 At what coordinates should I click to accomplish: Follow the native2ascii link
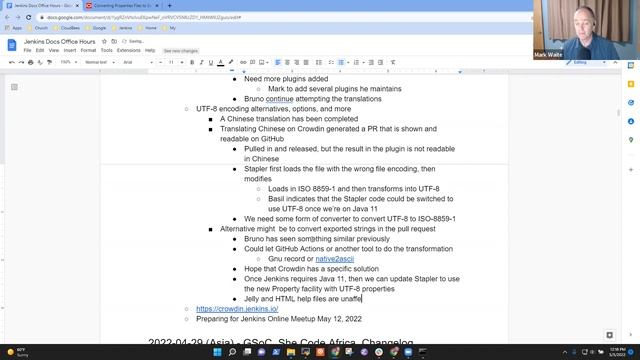[x=335, y=259]
